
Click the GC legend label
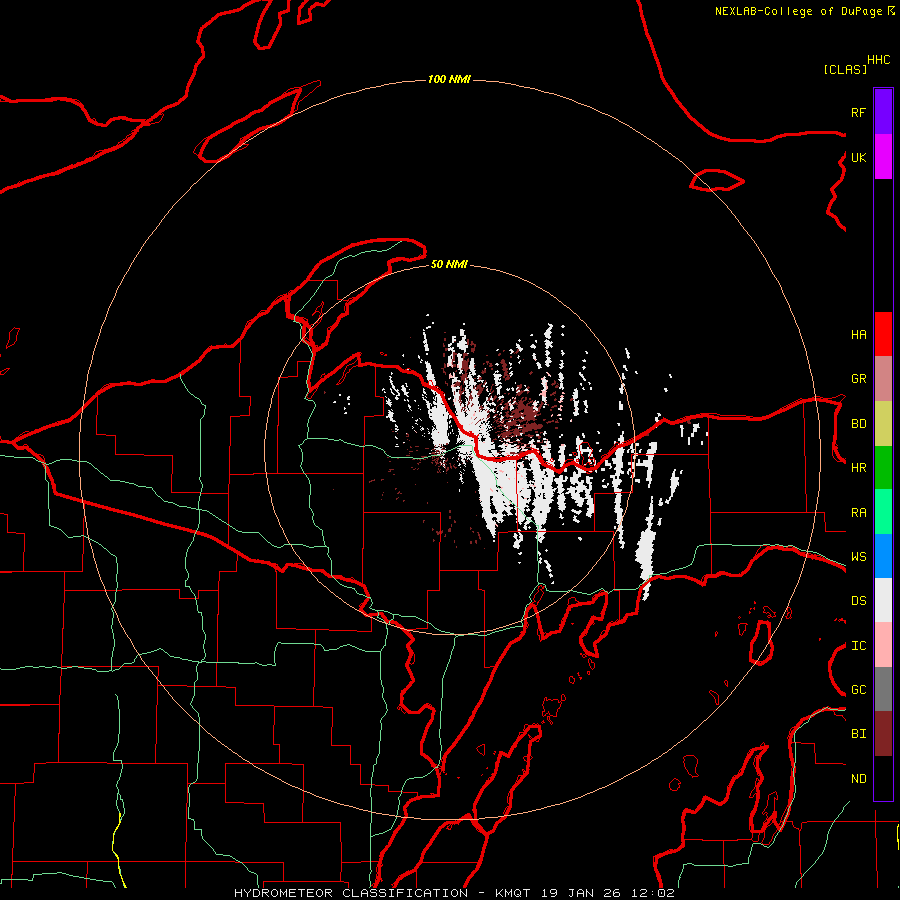click(858, 690)
